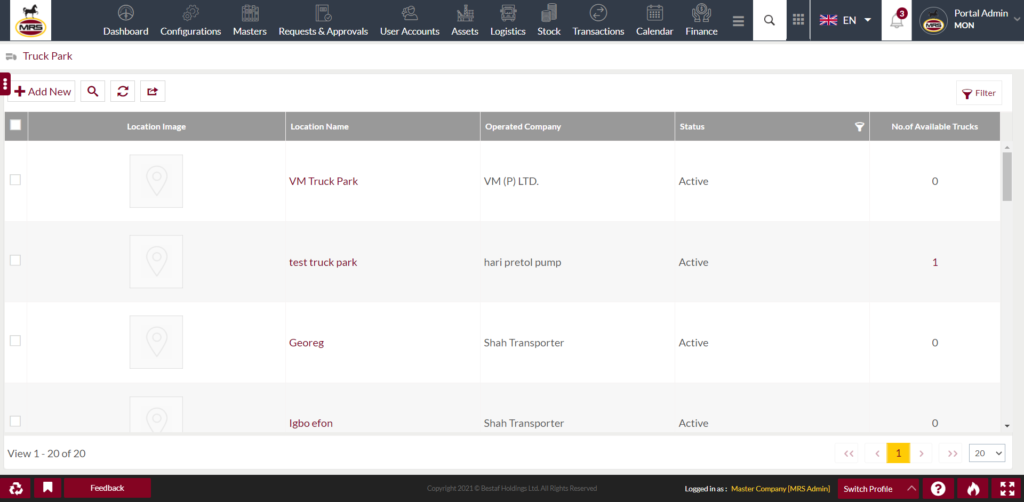The image size is (1024, 502).
Task: Open the User Accounts menu
Action: [409, 20]
